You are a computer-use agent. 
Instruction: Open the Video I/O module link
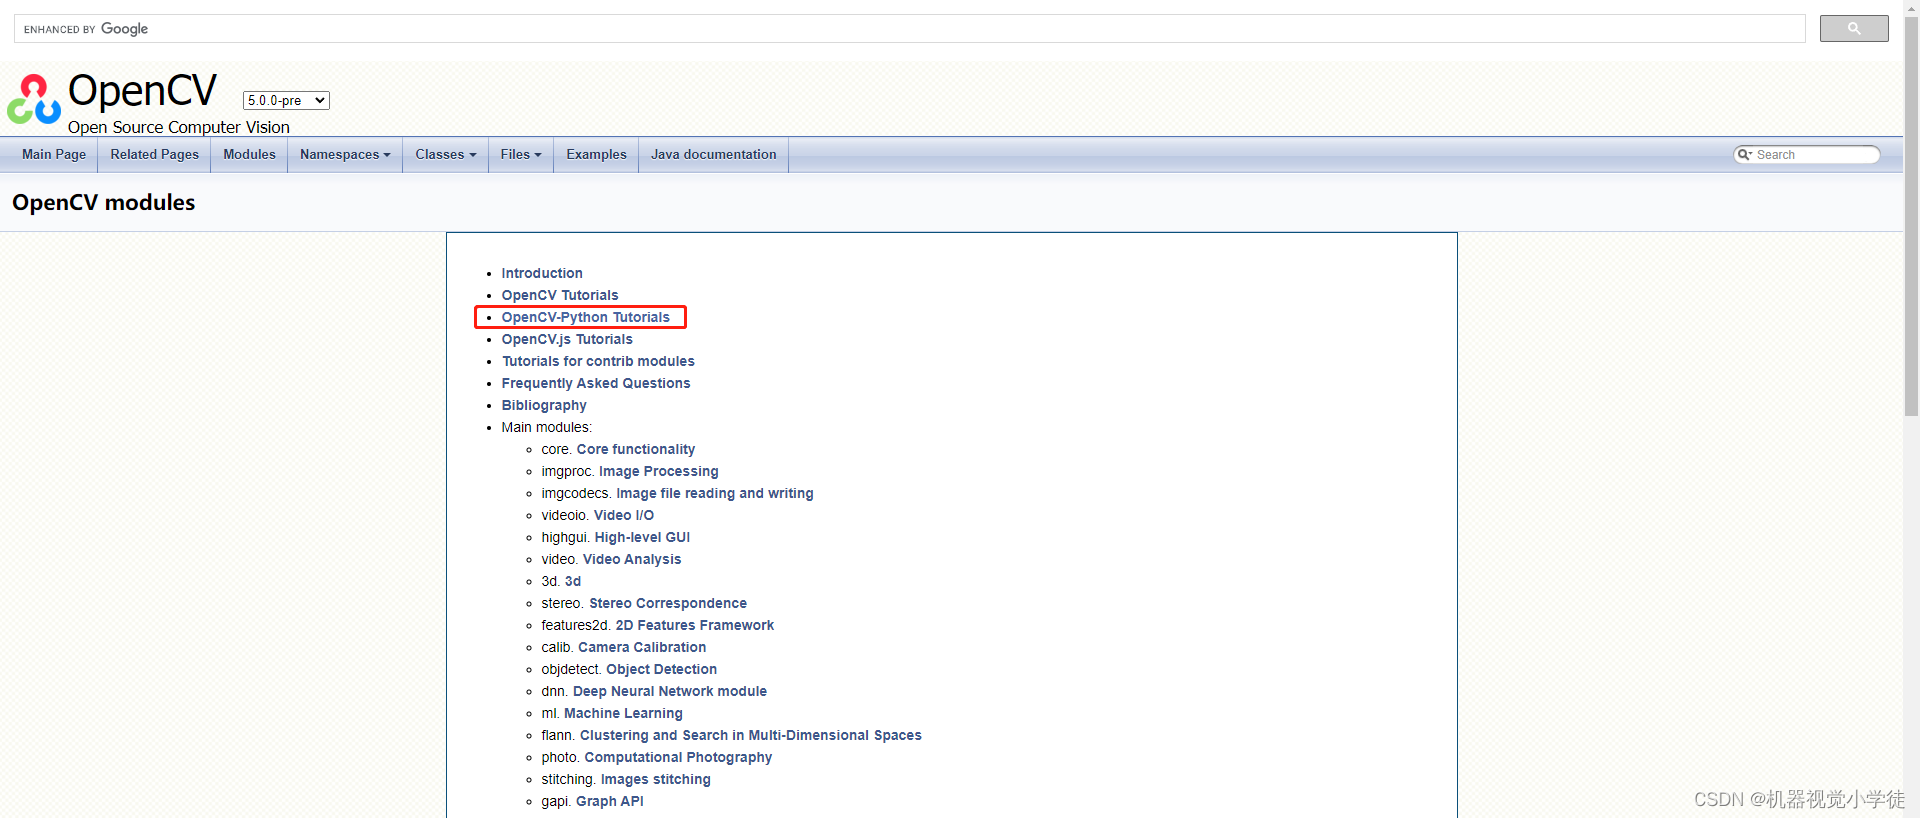[624, 515]
